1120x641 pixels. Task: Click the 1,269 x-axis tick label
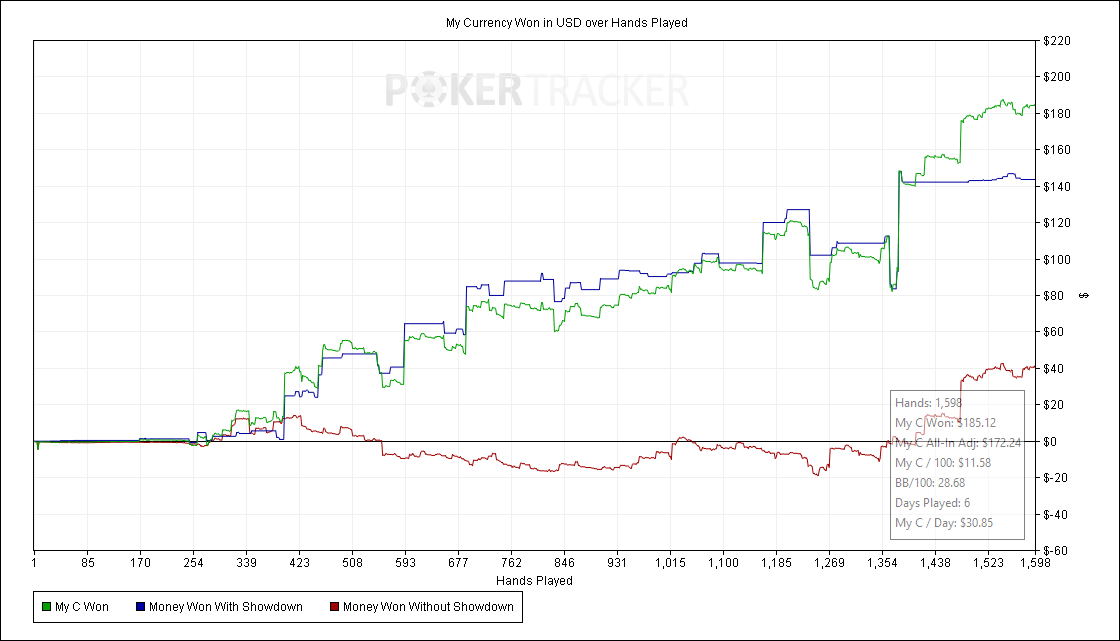pos(829,563)
